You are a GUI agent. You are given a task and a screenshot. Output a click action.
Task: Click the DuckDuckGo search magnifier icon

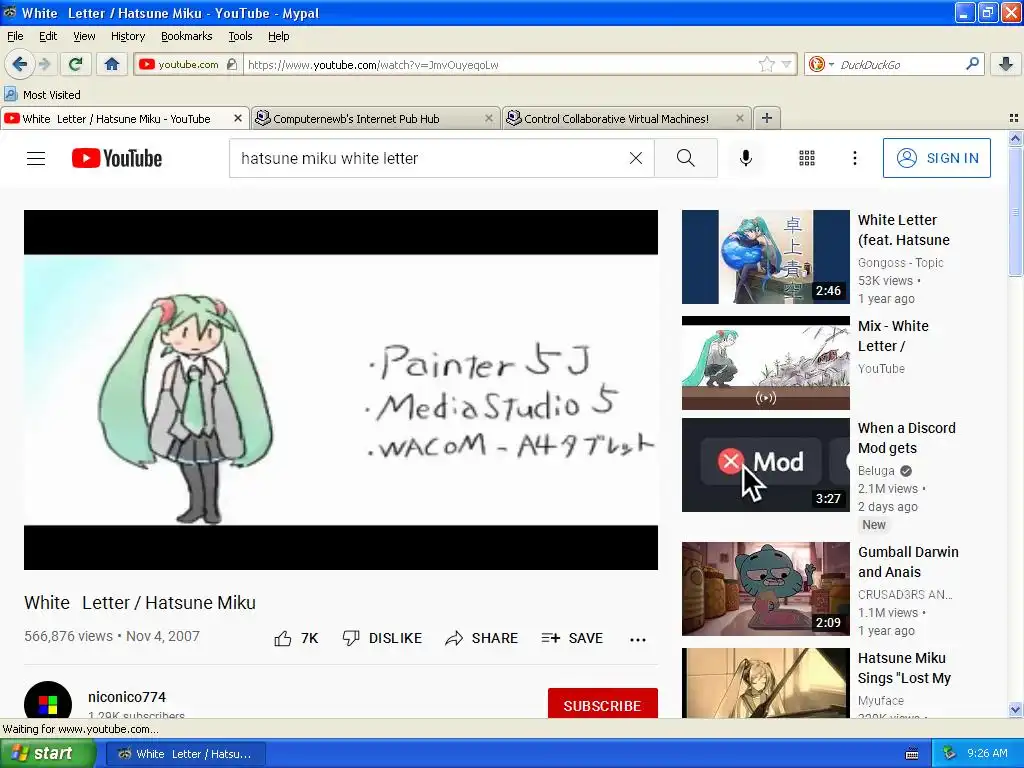[x=972, y=64]
